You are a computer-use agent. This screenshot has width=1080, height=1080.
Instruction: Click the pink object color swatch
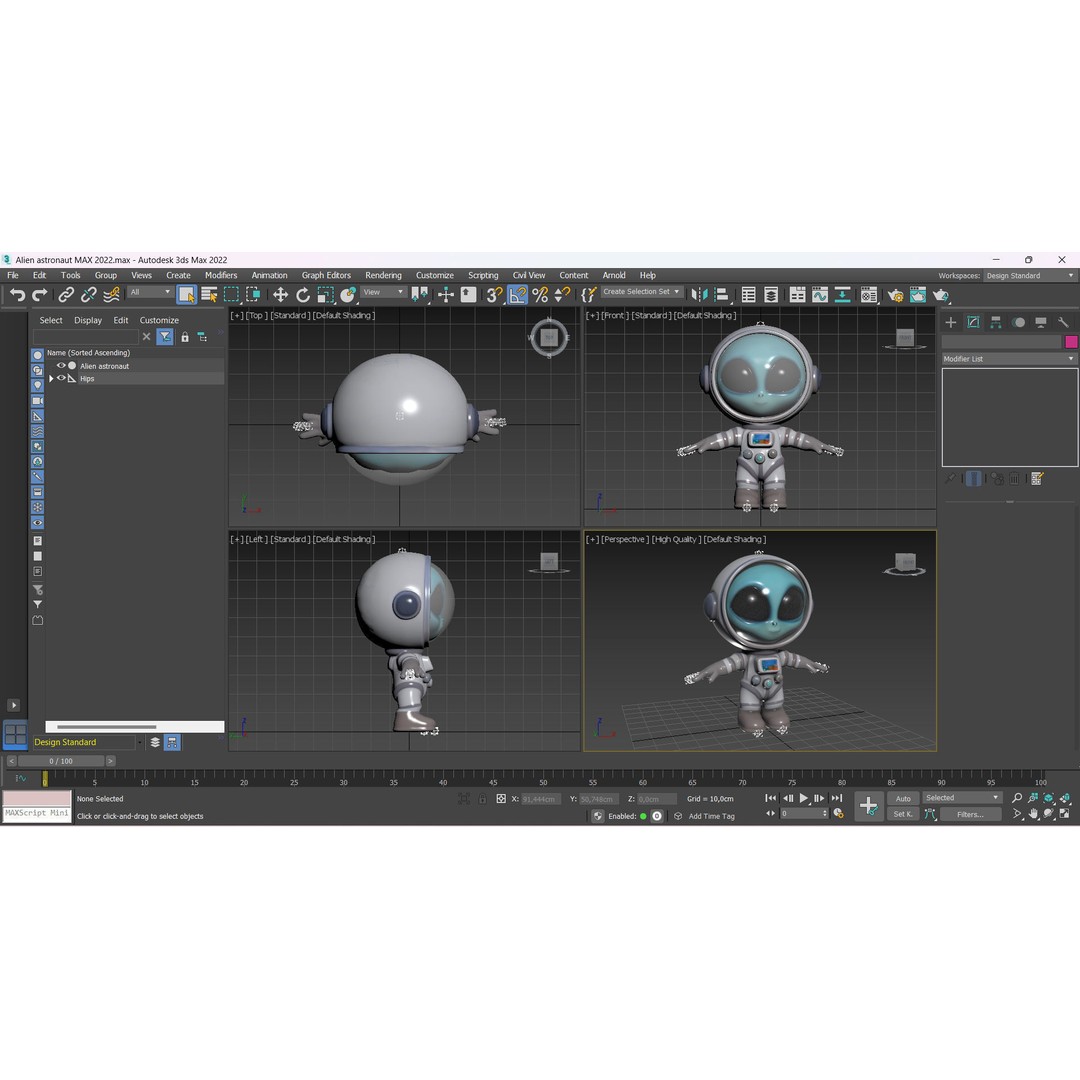(1071, 342)
